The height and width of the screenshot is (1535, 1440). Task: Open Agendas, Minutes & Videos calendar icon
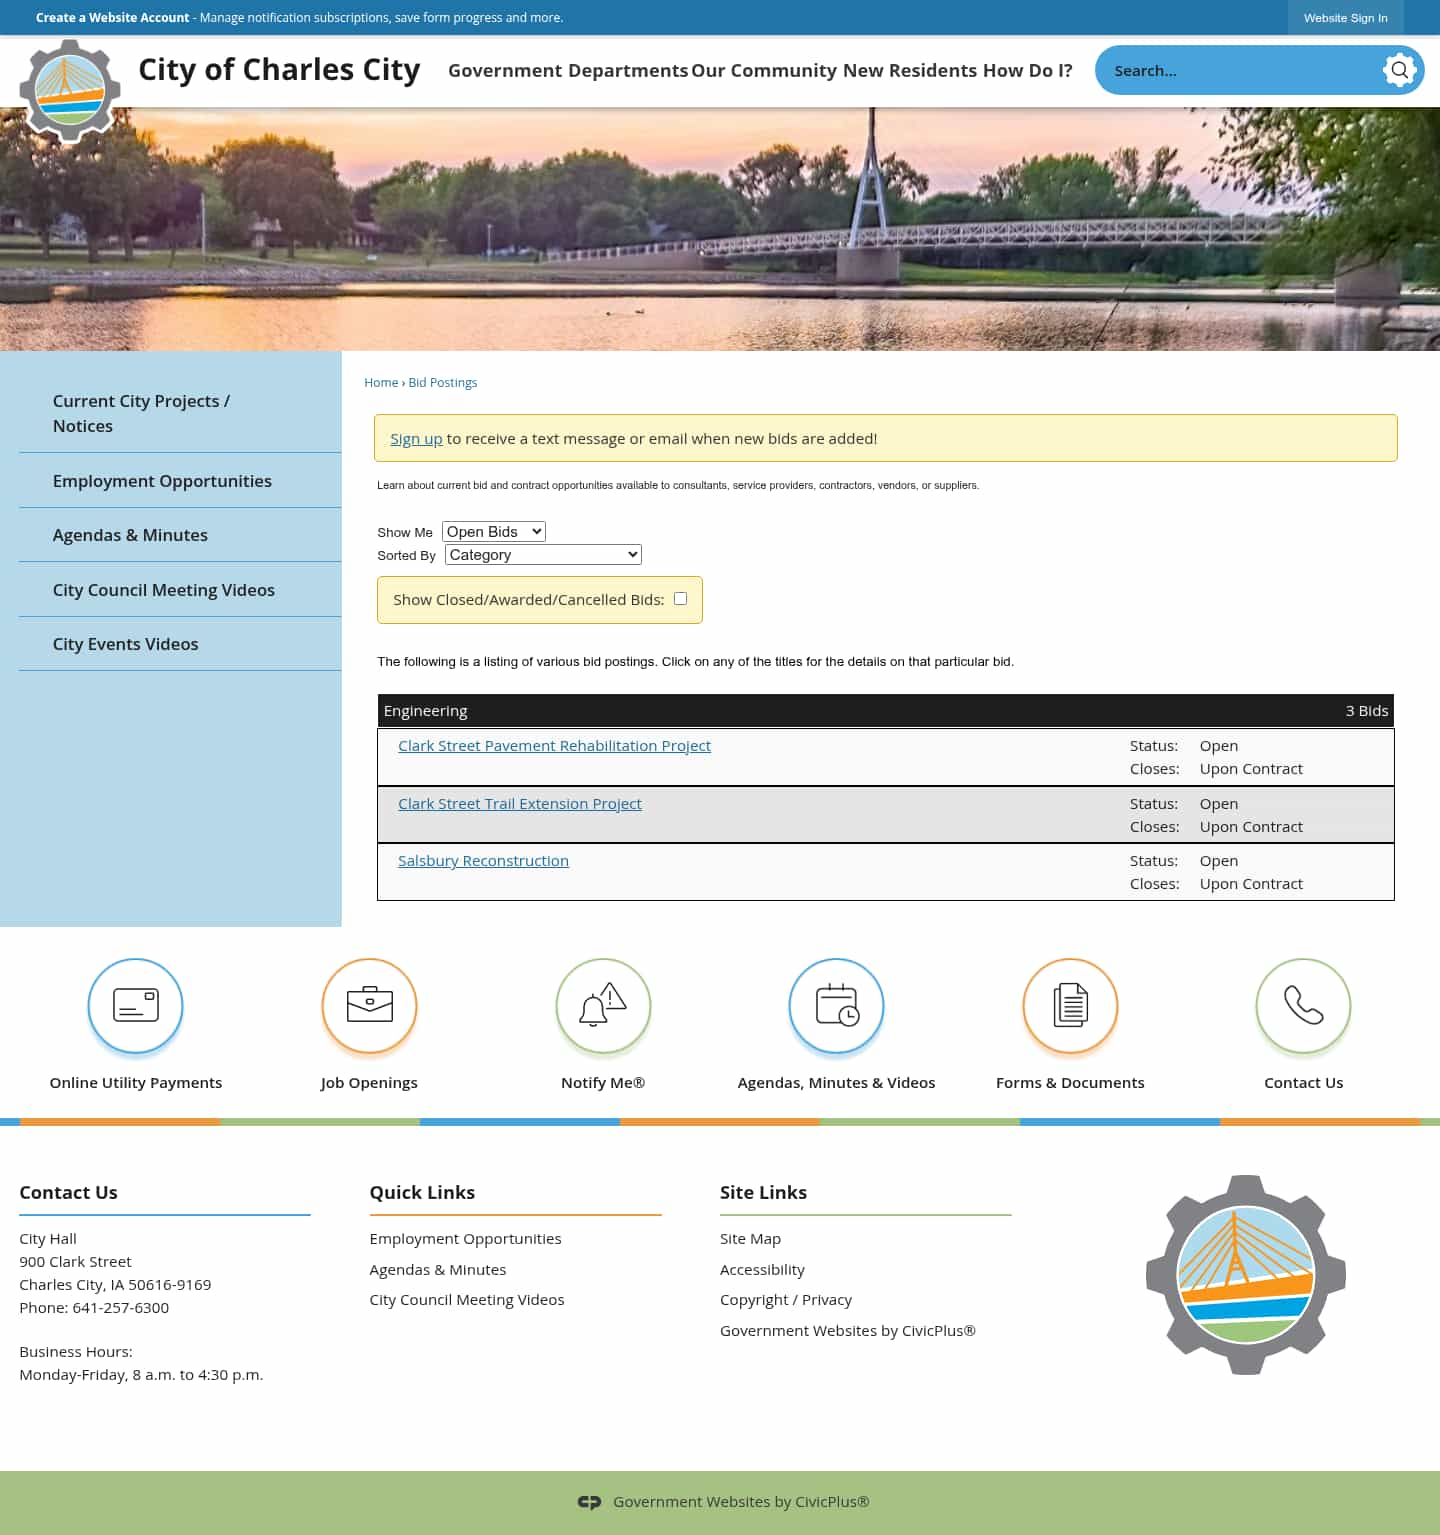tap(837, 1006)
